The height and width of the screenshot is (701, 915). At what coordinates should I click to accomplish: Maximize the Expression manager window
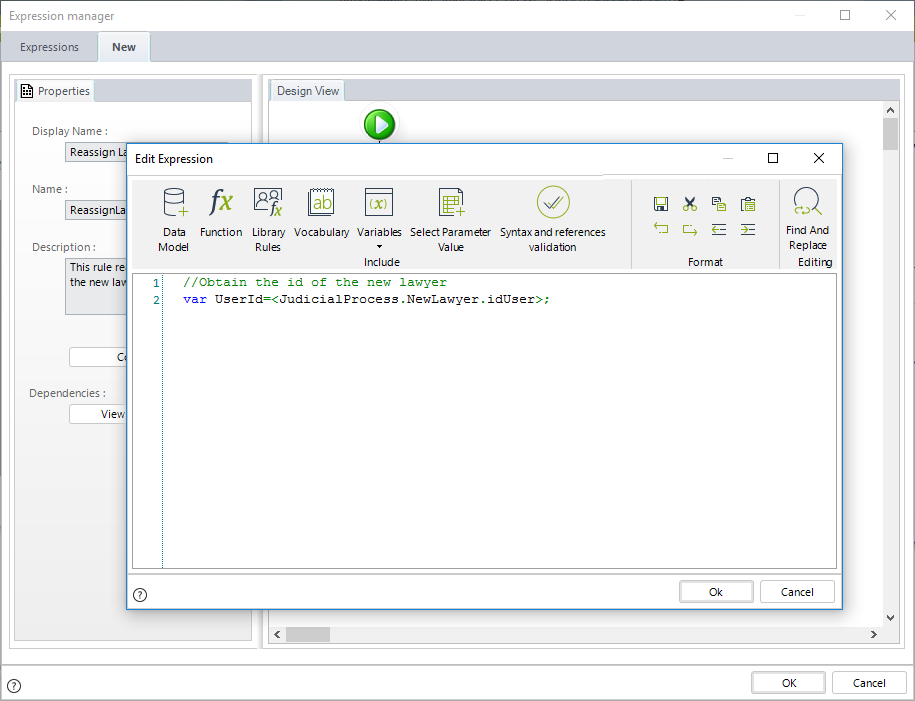pos(844,15)
